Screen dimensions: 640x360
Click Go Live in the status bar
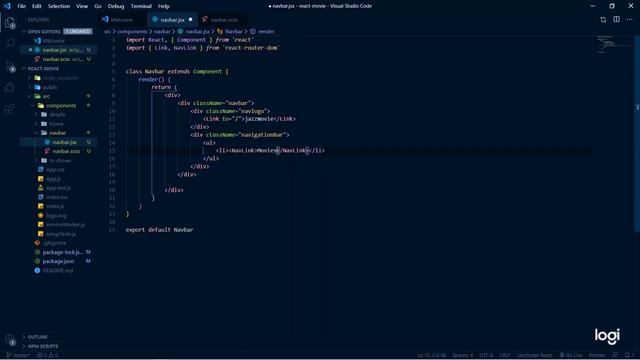tap(571, 355)
